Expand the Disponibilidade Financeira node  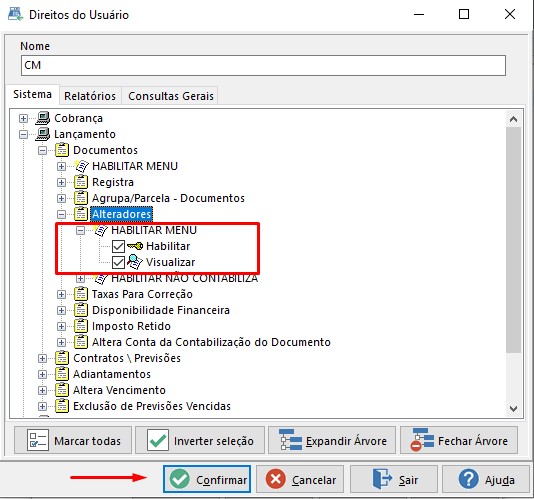coord(61,310)
